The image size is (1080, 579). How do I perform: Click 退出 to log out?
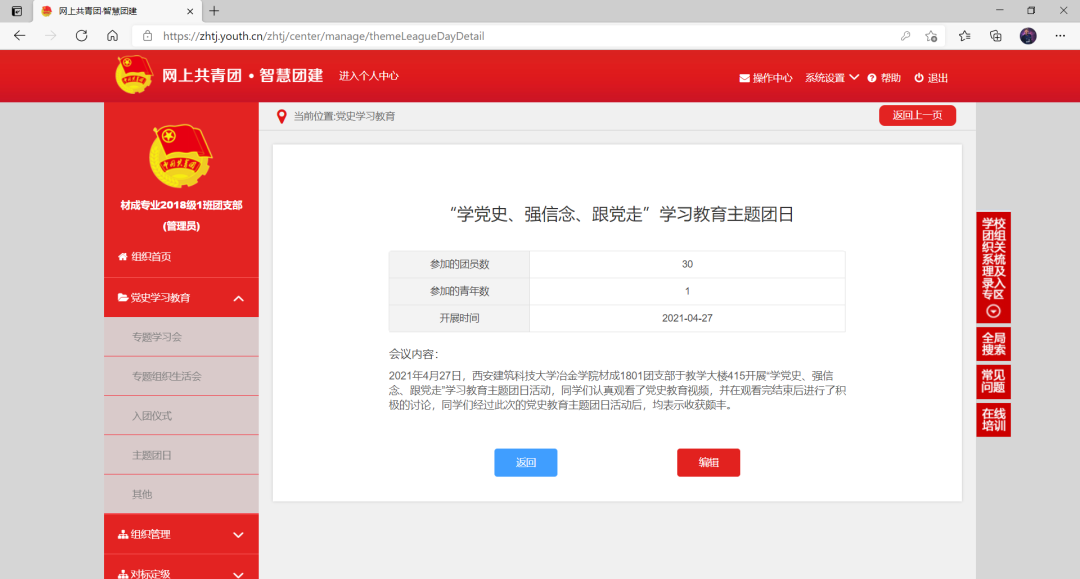pos(931,78)
